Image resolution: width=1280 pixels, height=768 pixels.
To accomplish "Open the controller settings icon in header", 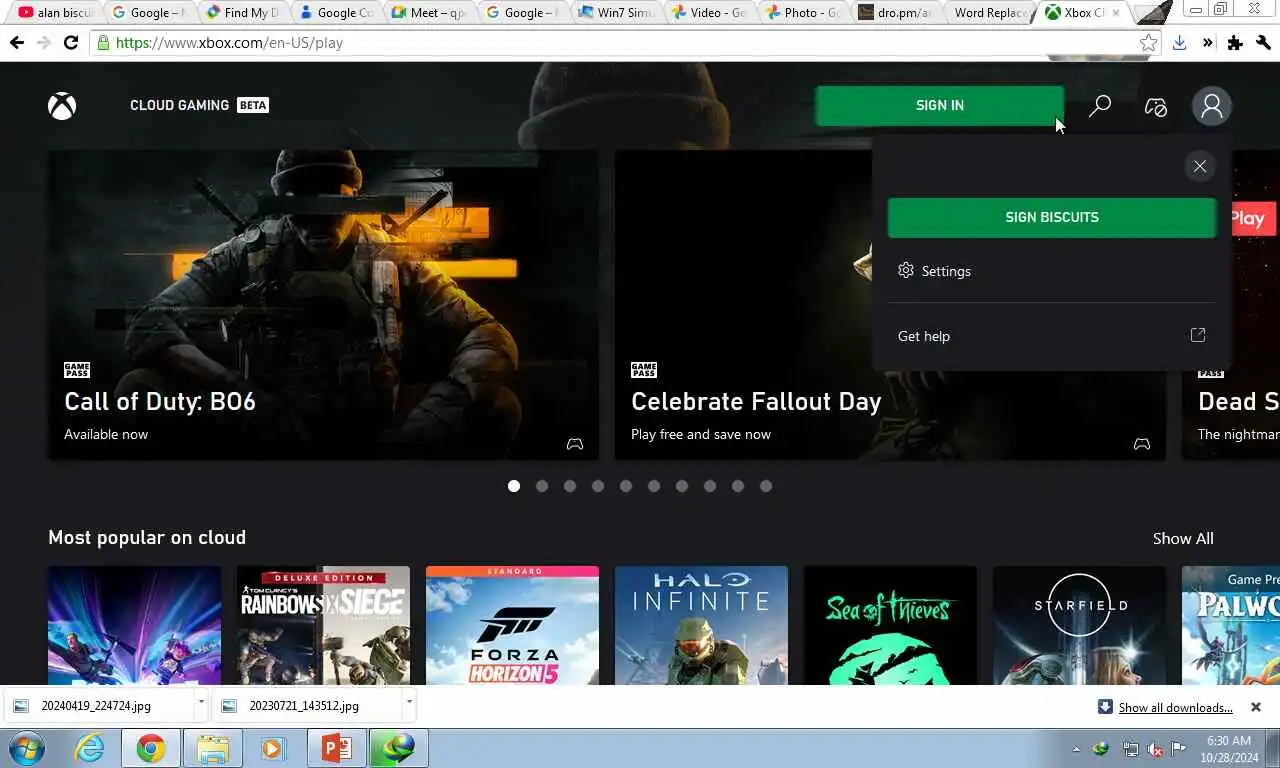I will point(1156,106).
